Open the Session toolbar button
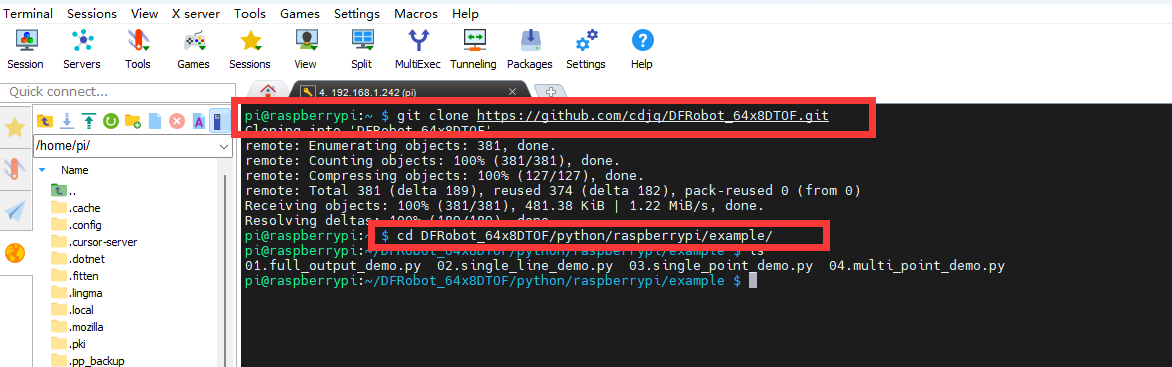The height and width of the screenshot is (367, 1172). pyautogui.click(x=25, y=49)
